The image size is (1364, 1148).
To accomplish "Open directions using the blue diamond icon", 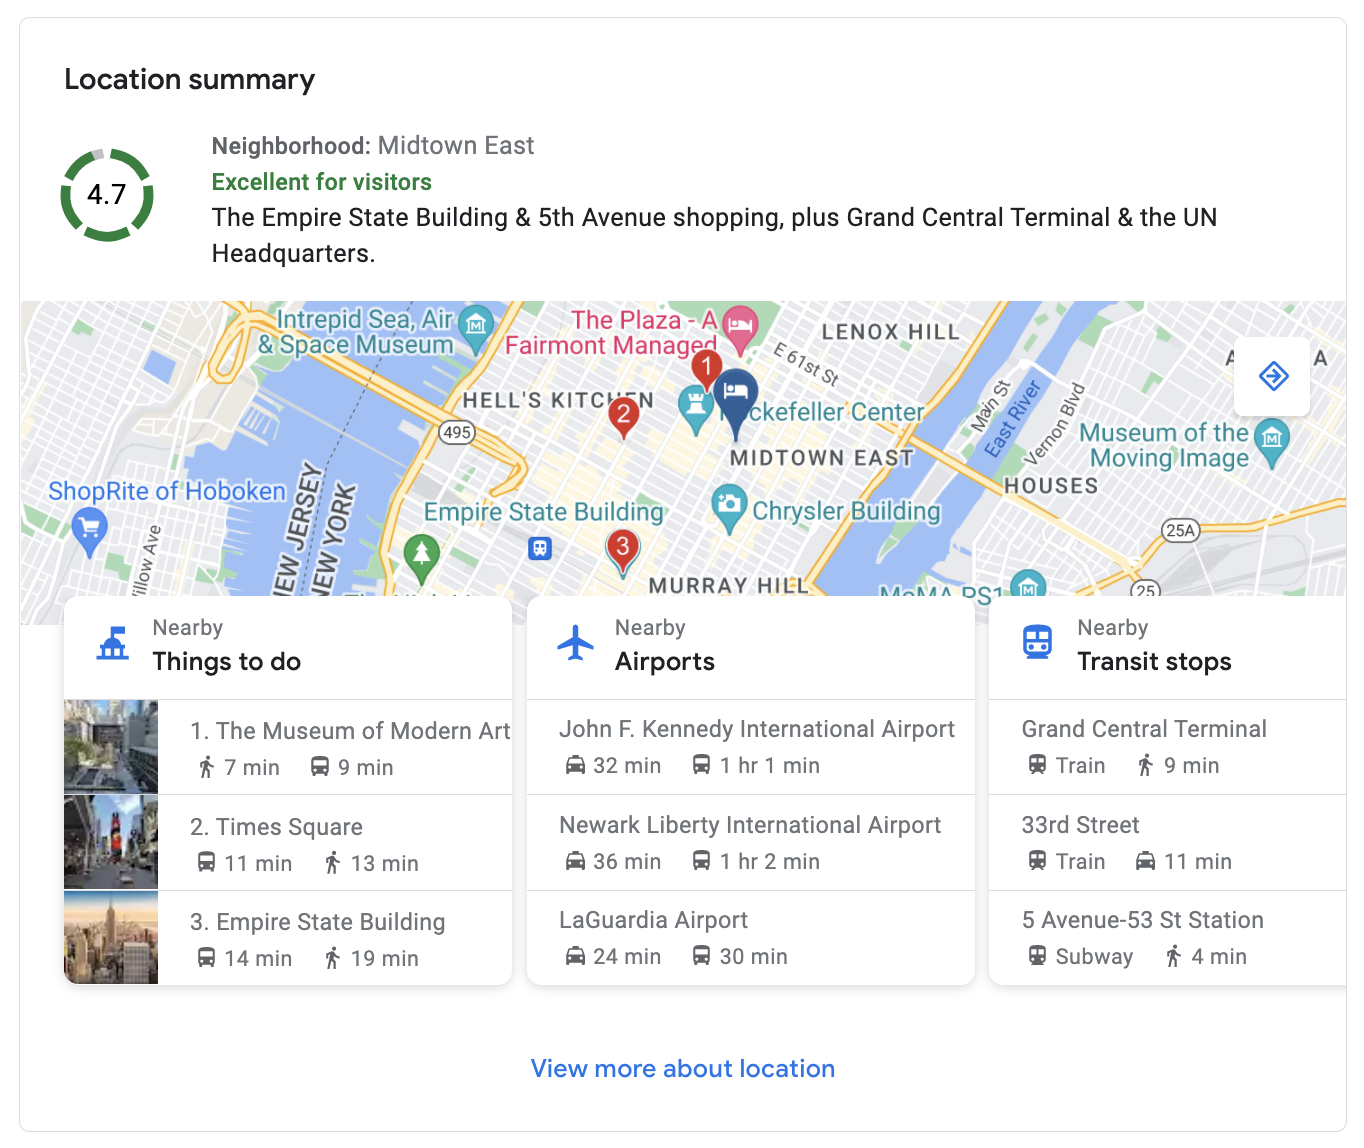I will (x=1272, y=376).
